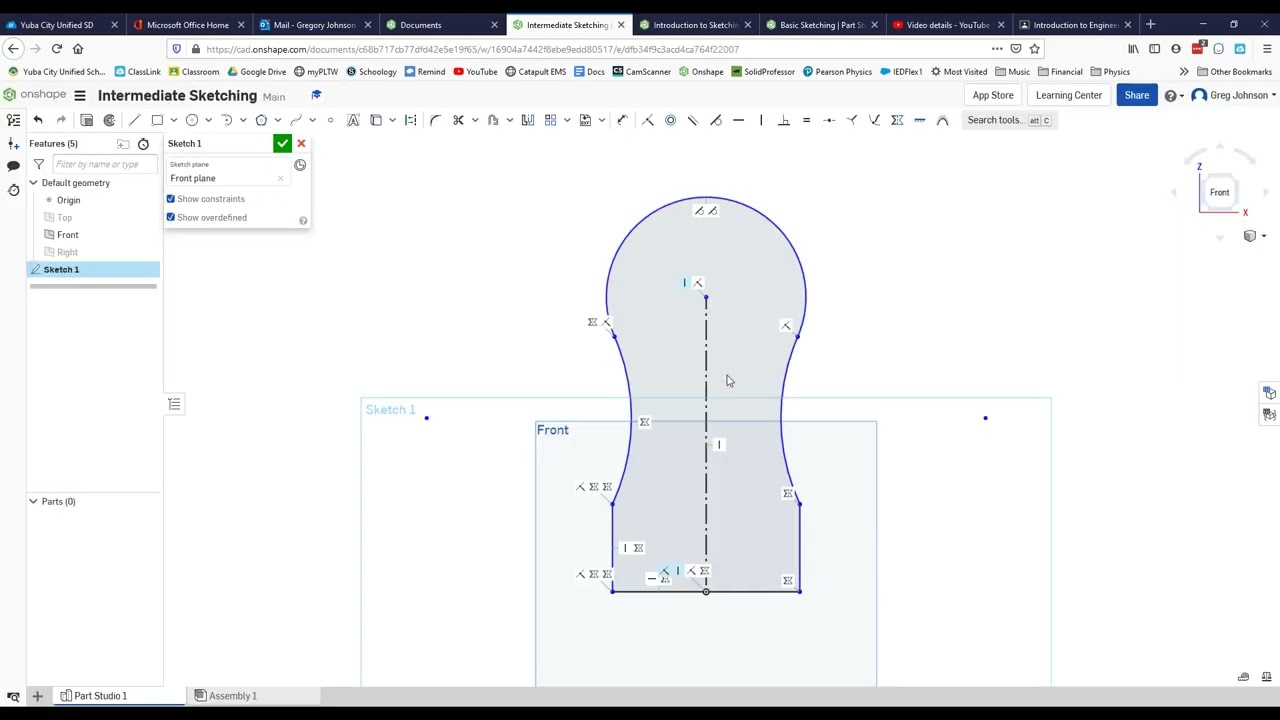
Task: Expand the trim tool dropdown arrow
Action: point(474,120)
